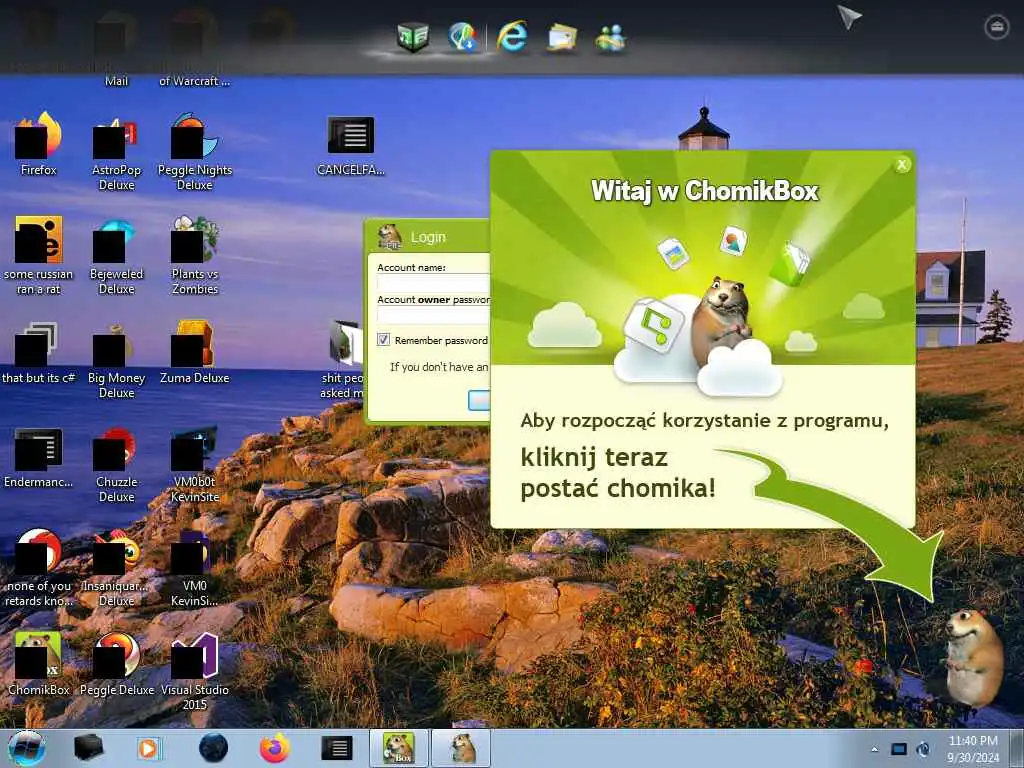Open the green cube dock icon
1024x768 pixels.
tap(413, 36)
